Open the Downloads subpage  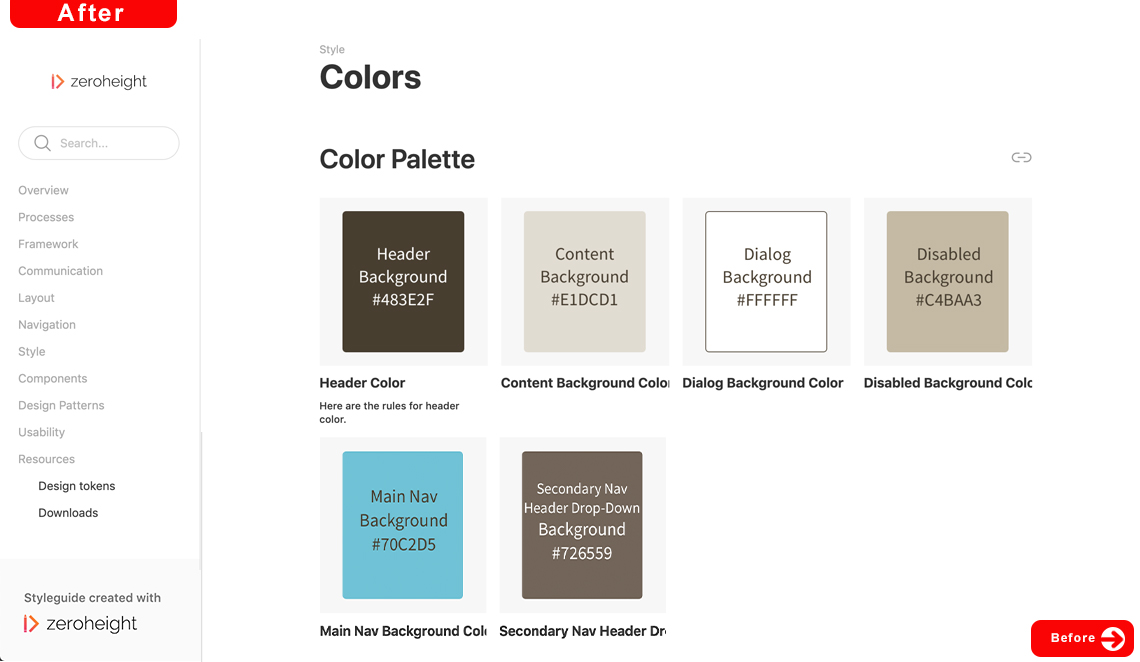click(68, 513)
